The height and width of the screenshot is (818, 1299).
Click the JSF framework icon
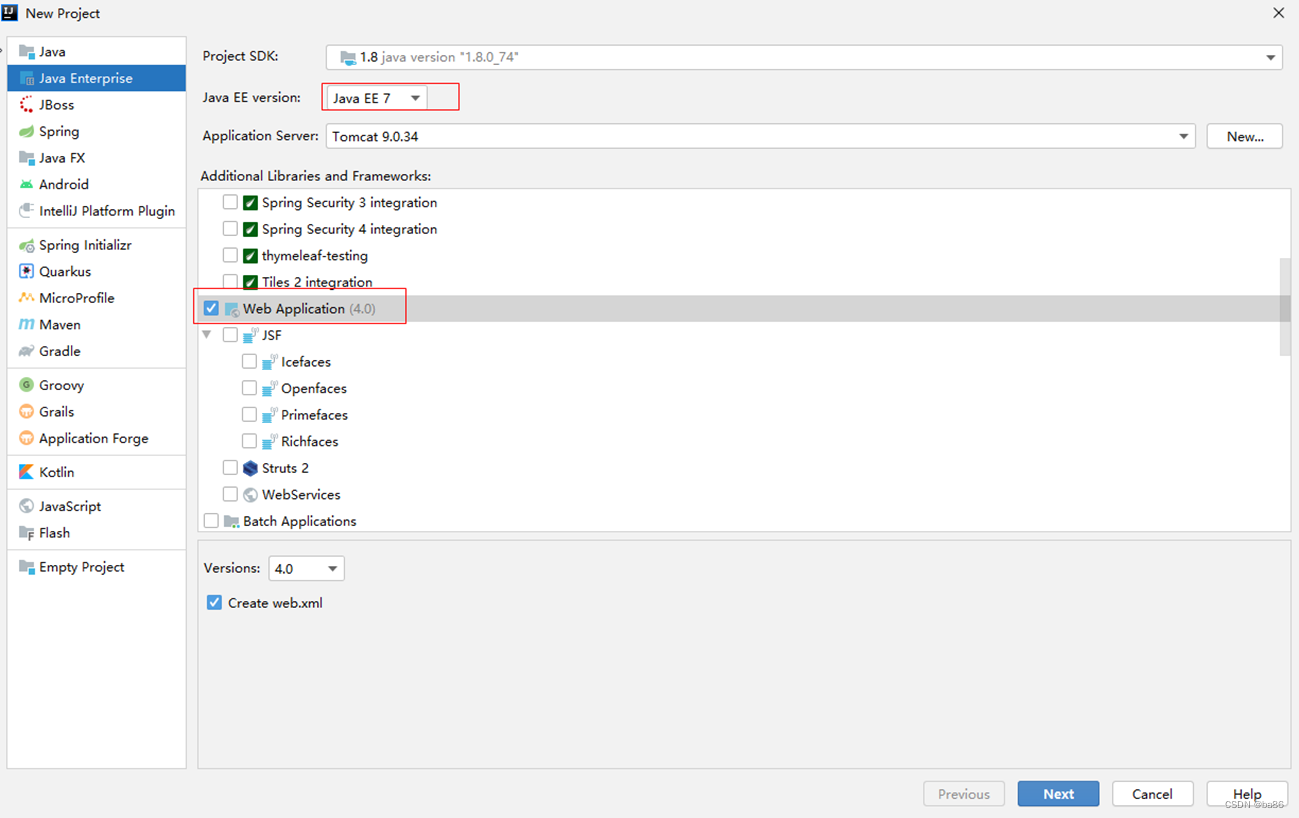(x=251, y=335)
